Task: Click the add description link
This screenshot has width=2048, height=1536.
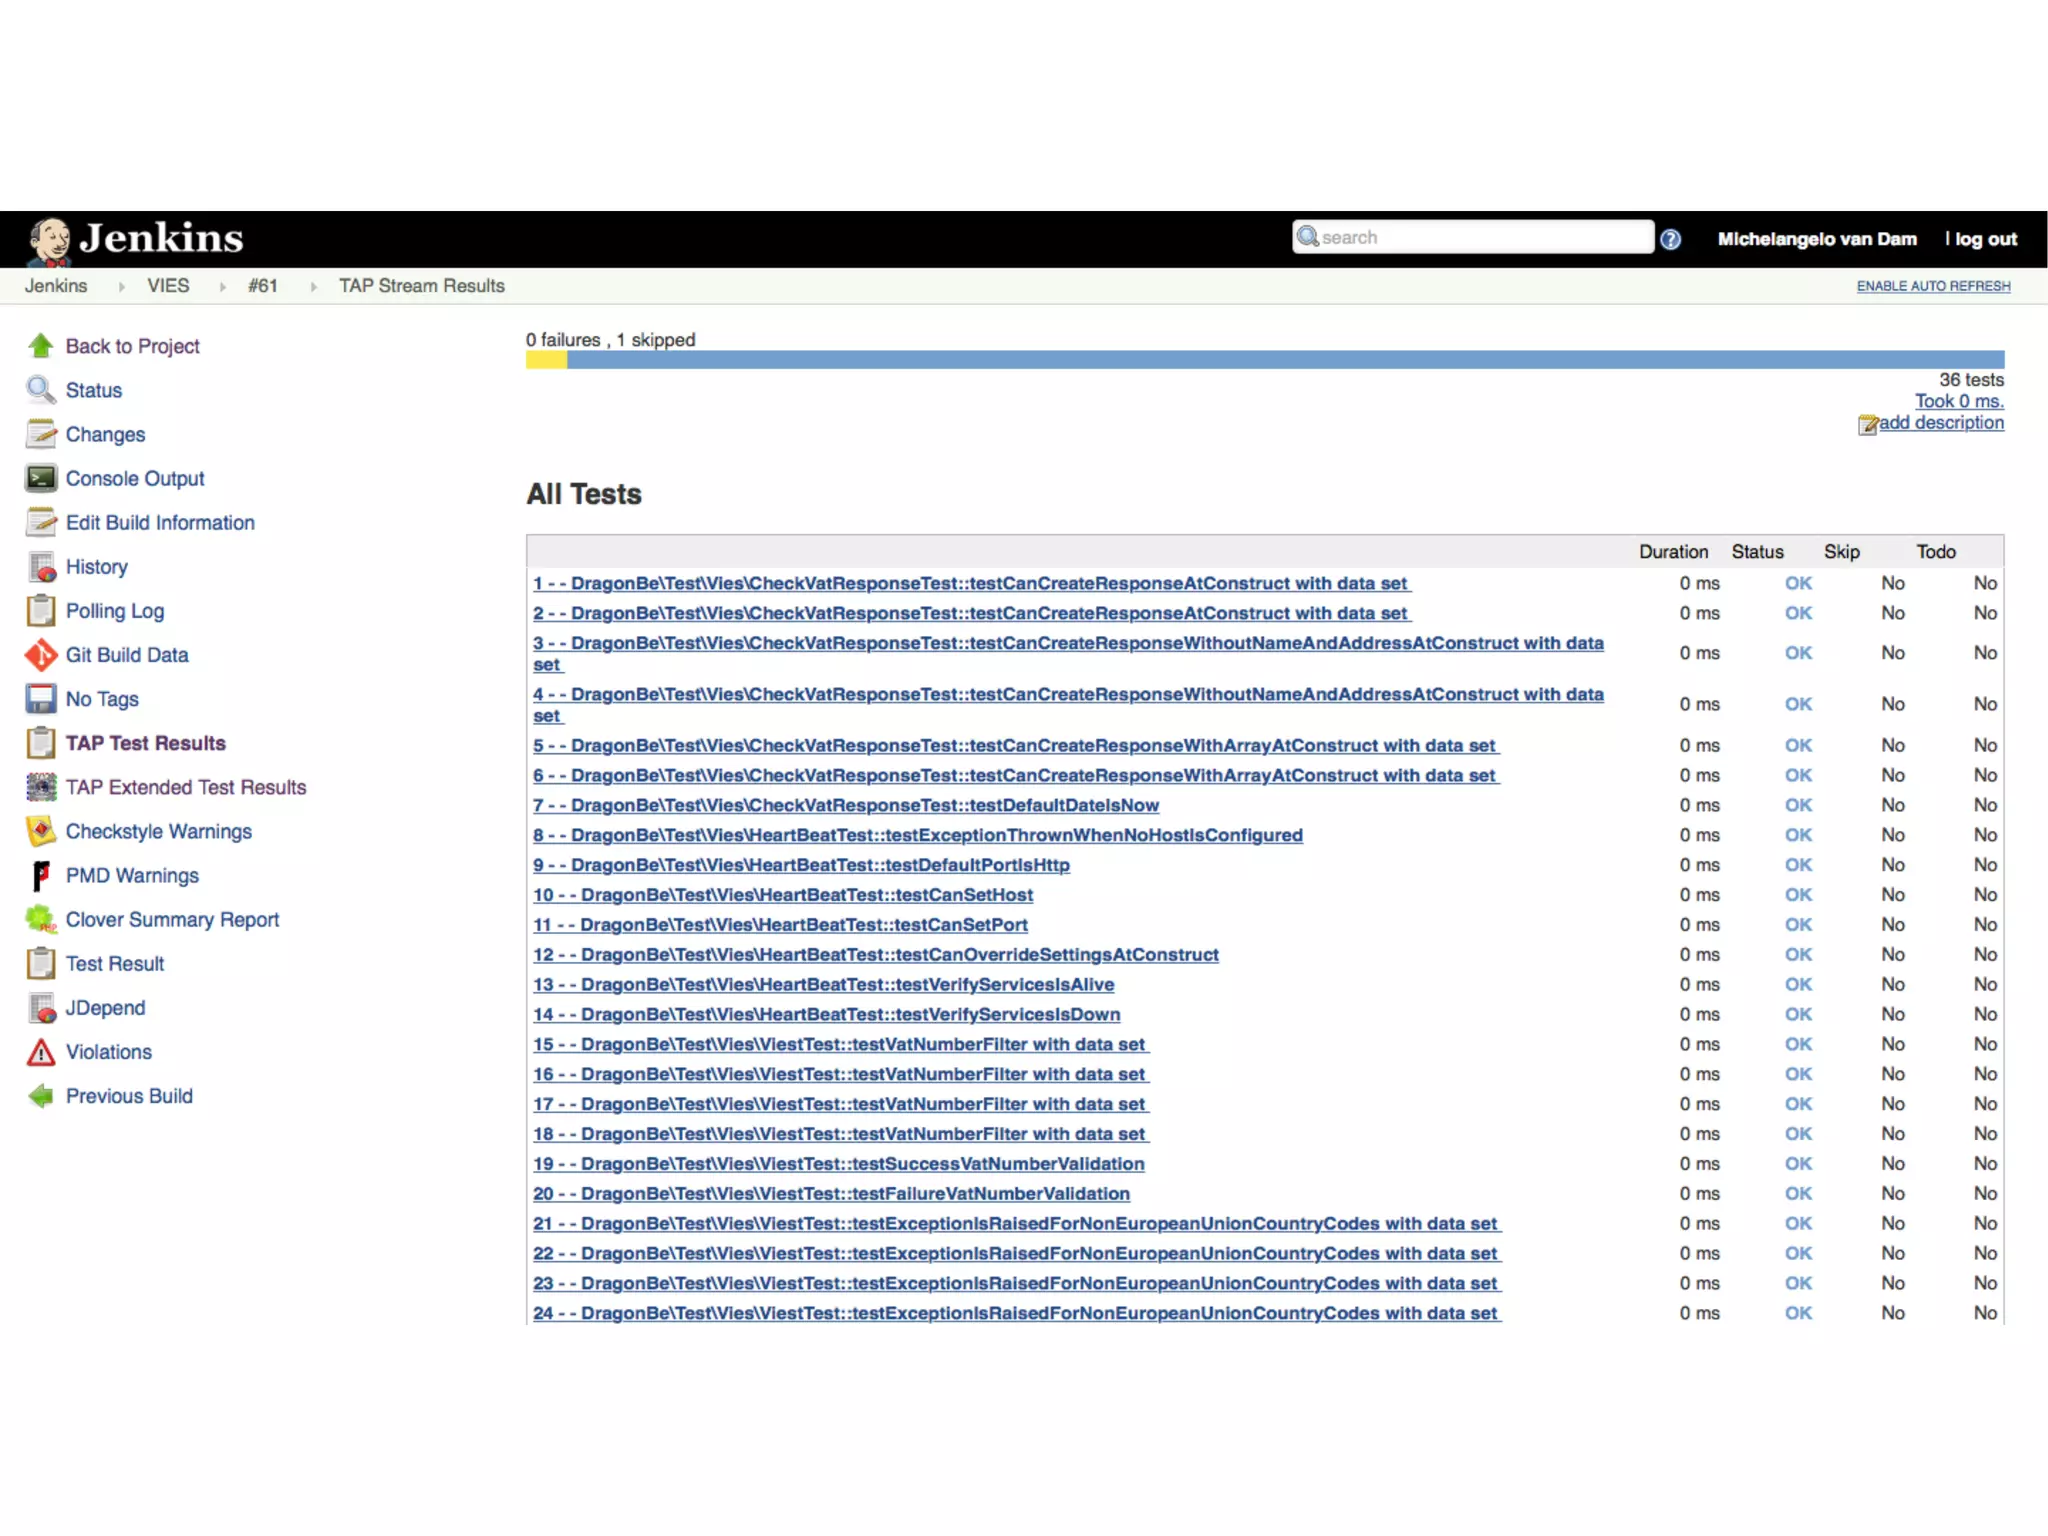Action: tap(1940, 423)
